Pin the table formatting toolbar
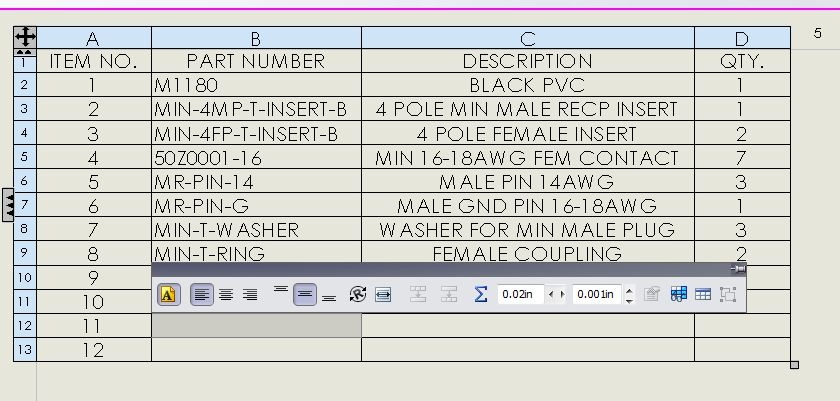 pyautogui.click(x=738, y=269)
